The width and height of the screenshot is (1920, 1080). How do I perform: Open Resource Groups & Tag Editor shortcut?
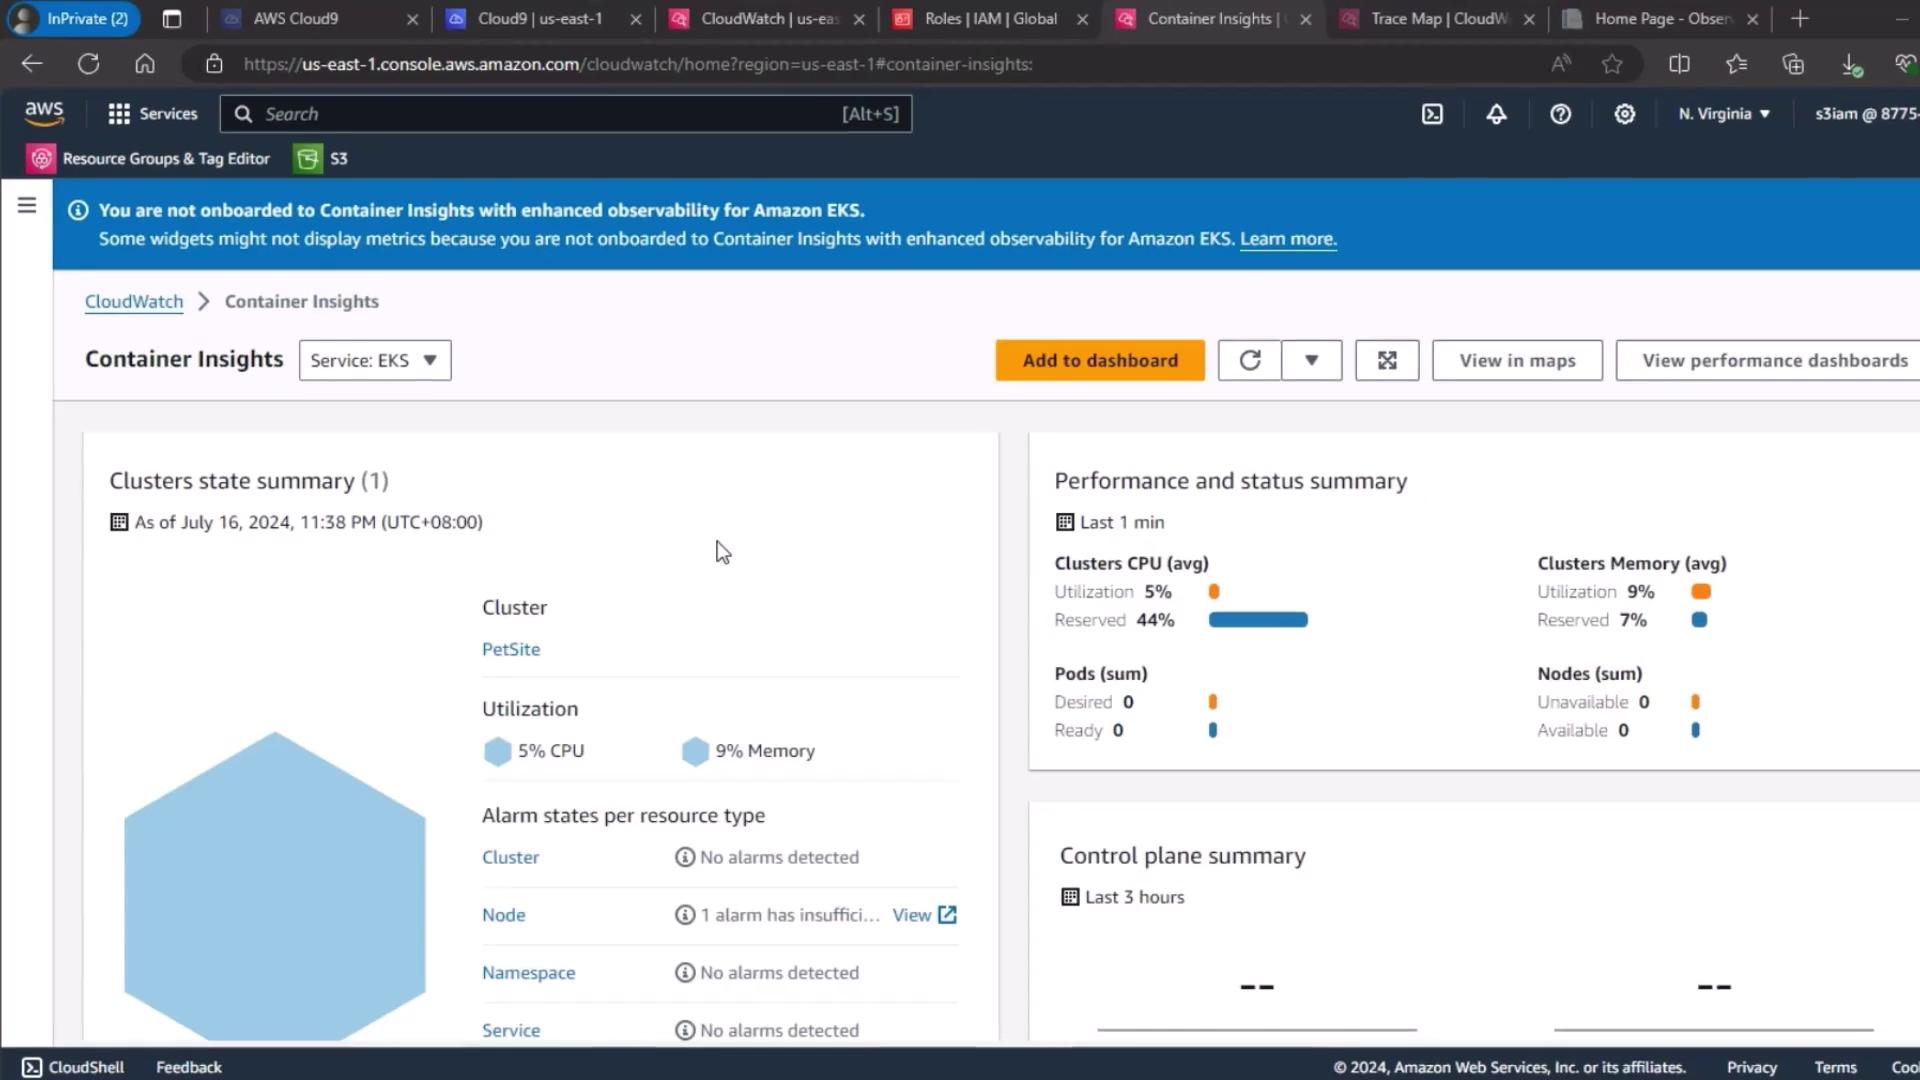tap(149, 158)
